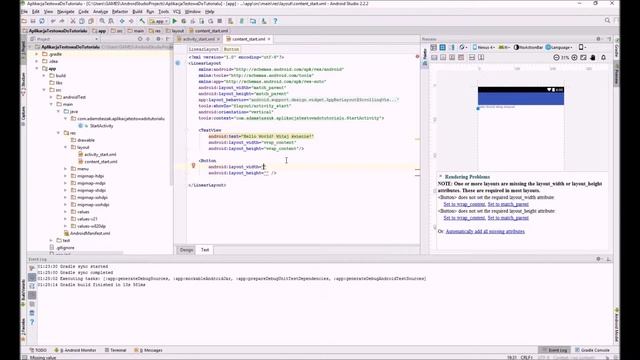
Task: Open the Refactor menu
Action: pyautogui.click(x=120, y=12)
